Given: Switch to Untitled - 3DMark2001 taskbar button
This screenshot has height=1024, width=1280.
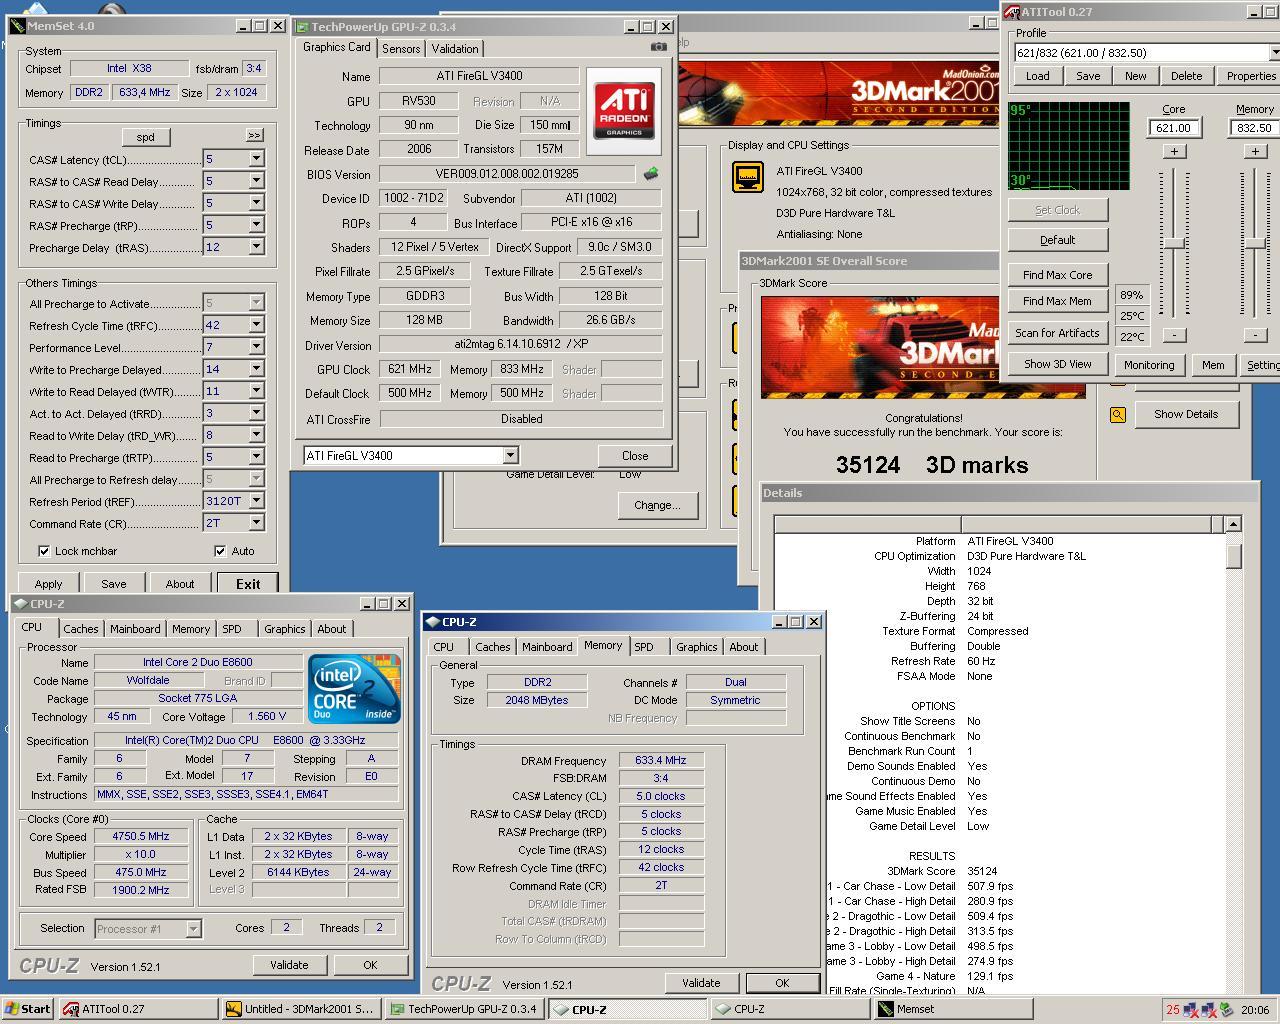Looking at the screenshot, I should tap(301, 1009).
